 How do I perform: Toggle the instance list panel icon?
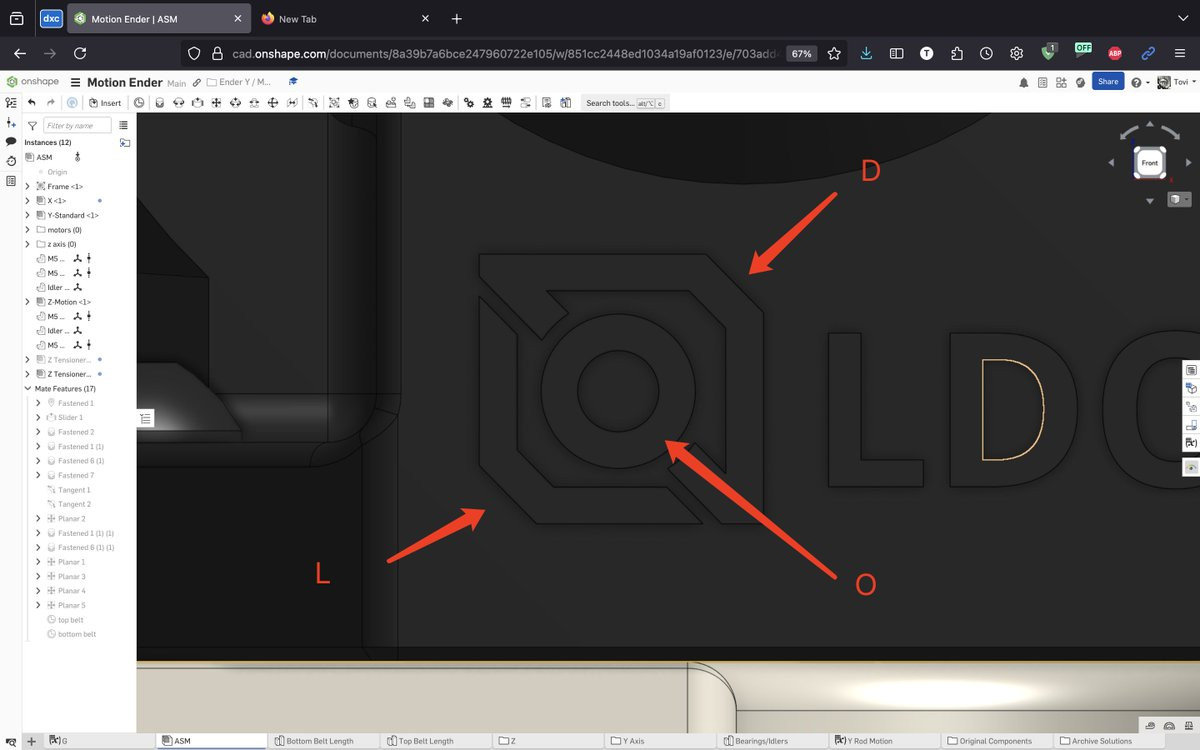pos(11,103)
